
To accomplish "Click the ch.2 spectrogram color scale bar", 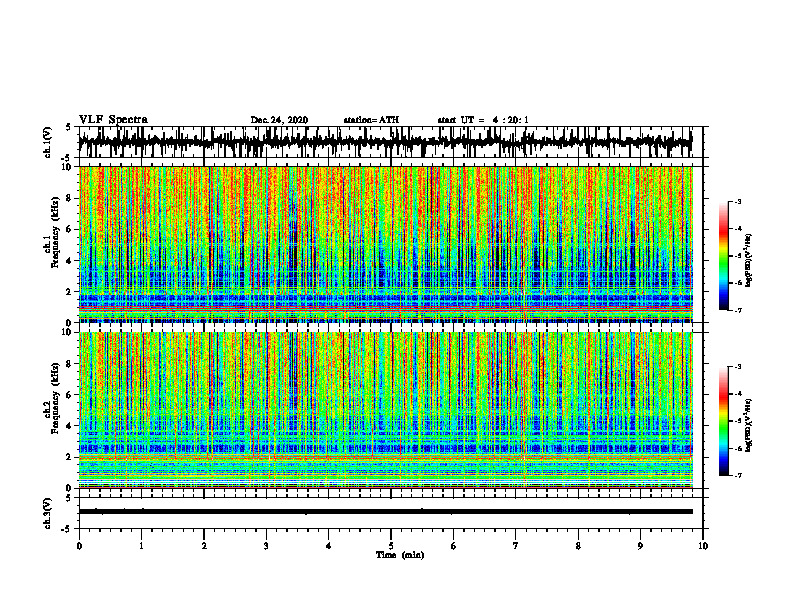I will pyautogui.click(x=723, y=421).
